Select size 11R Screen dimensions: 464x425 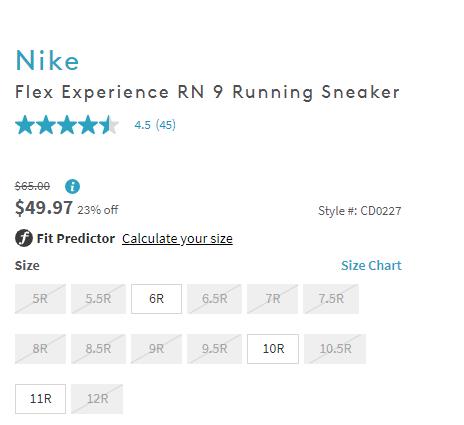(x=40, y=399)
